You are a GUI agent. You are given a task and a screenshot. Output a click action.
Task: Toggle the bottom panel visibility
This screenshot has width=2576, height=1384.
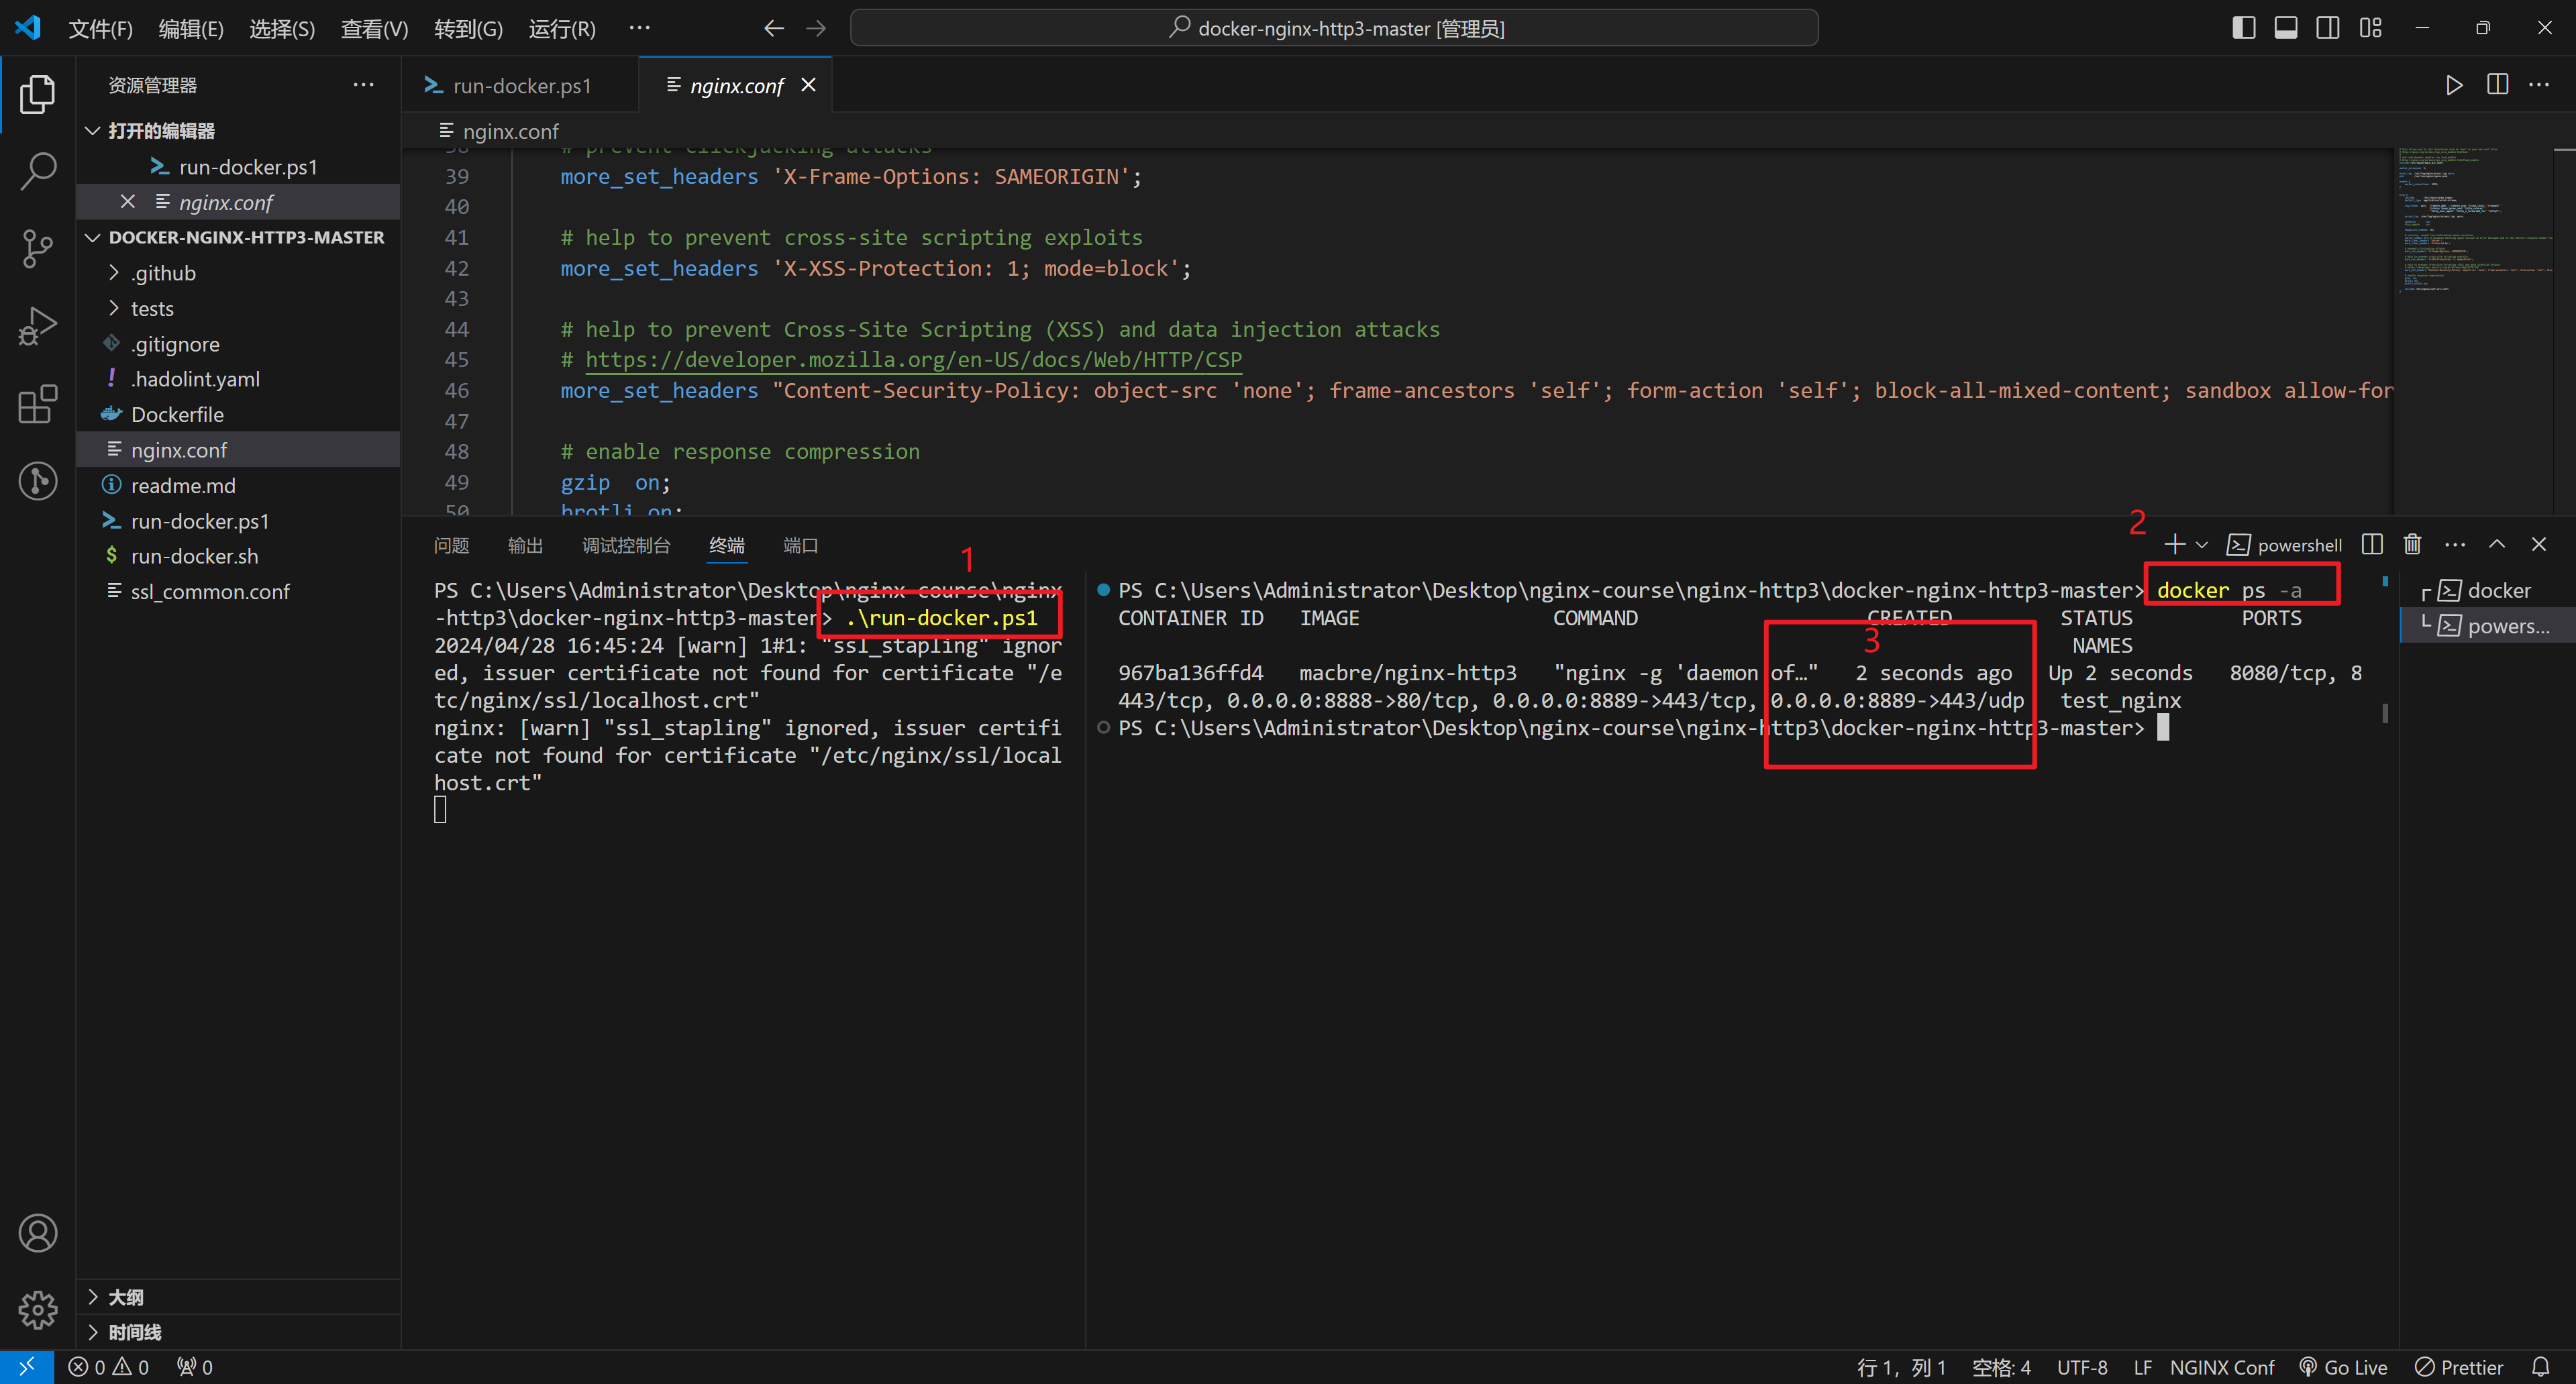click(2285, 28)
